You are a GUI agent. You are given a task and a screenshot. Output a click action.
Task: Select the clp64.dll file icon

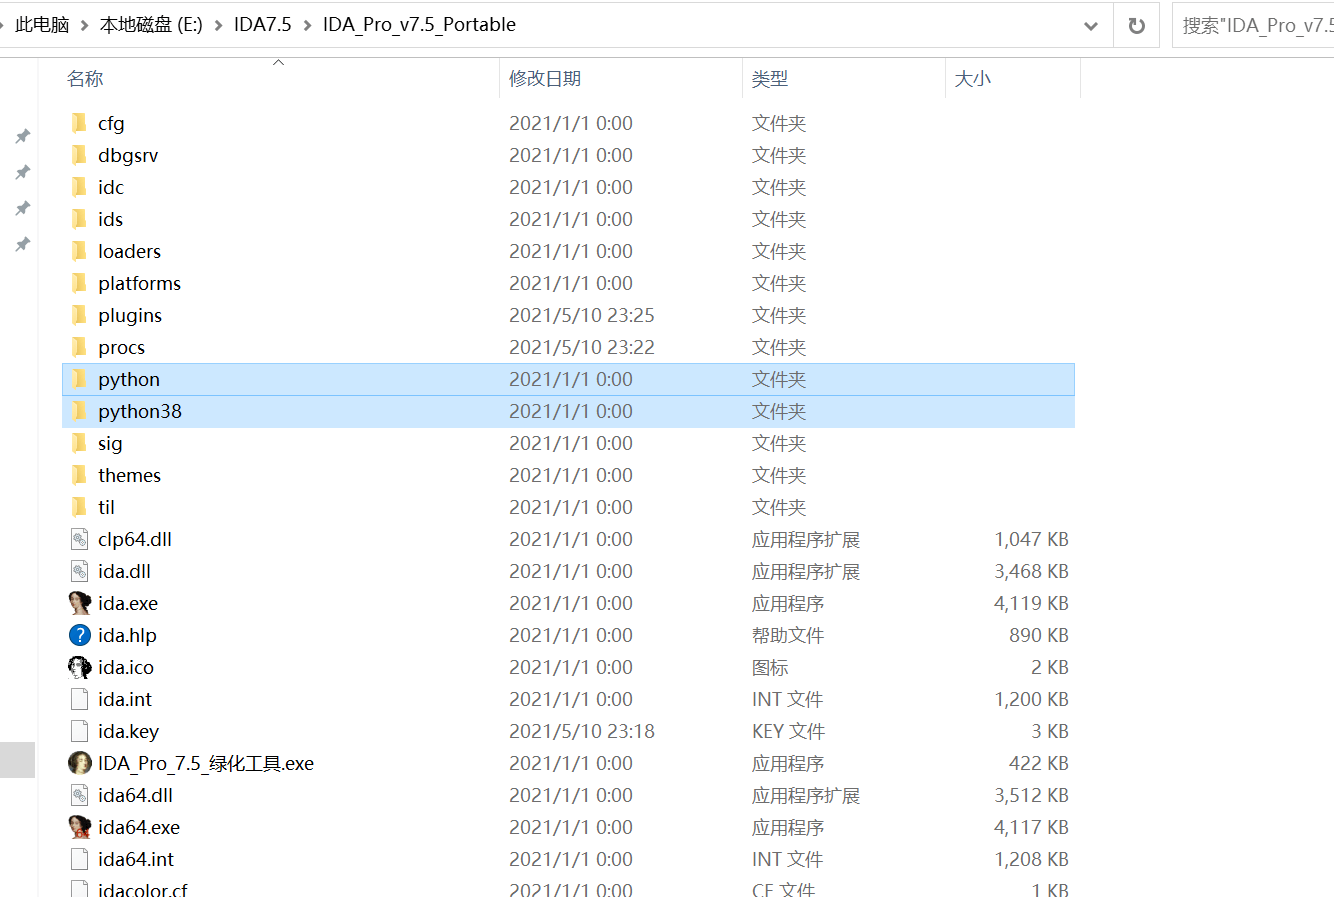pos(80,539)
